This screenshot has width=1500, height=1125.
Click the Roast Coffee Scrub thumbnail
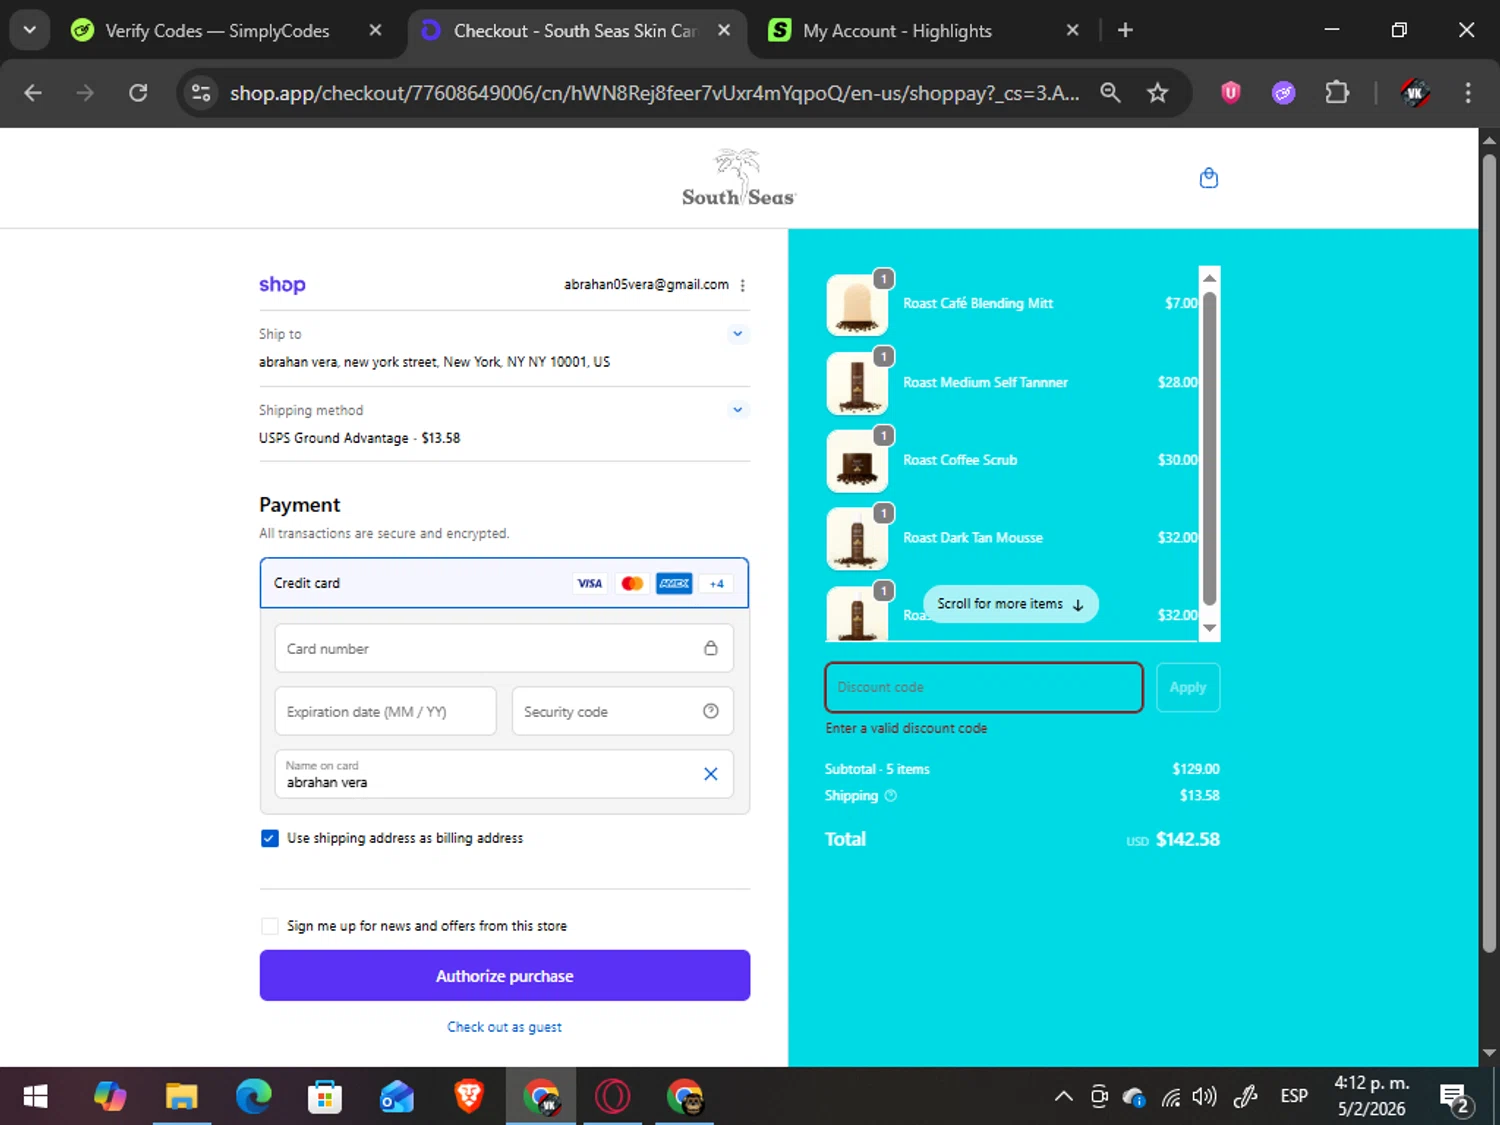(x=857, y=461)
